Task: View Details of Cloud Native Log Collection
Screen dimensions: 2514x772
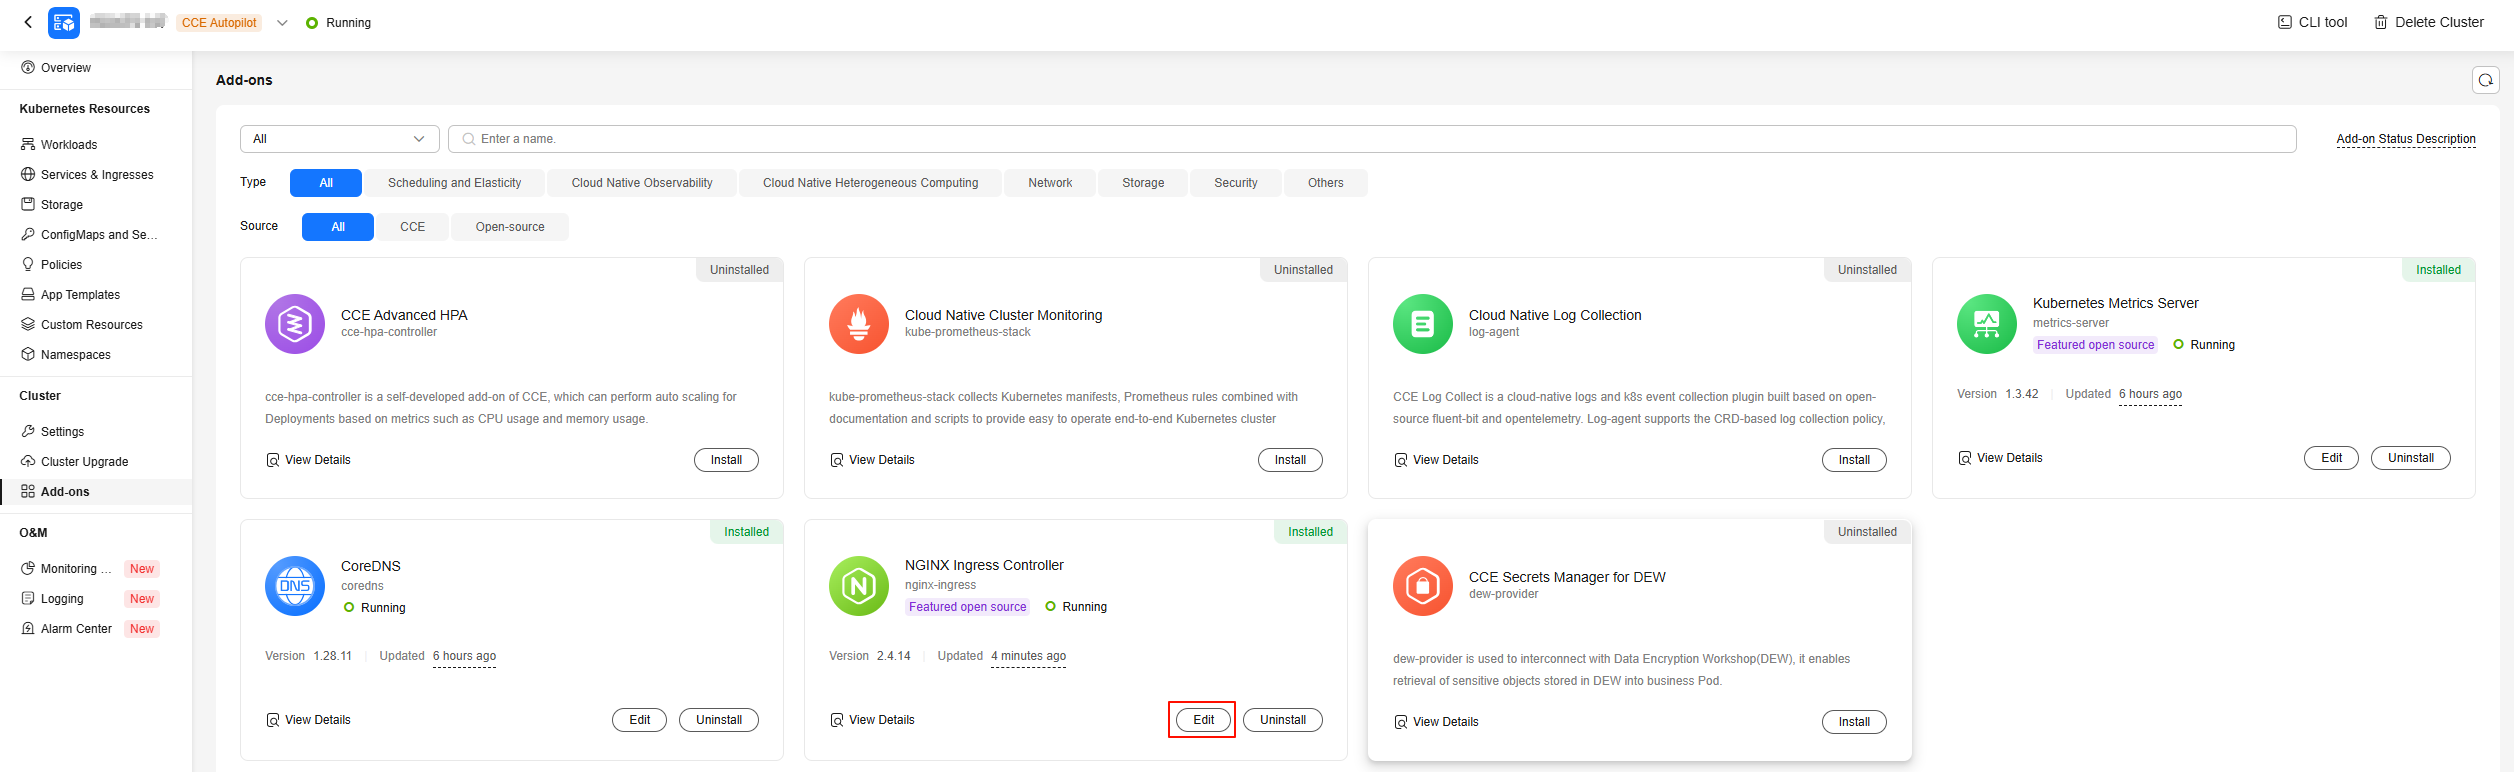Action: [1437, 460]
